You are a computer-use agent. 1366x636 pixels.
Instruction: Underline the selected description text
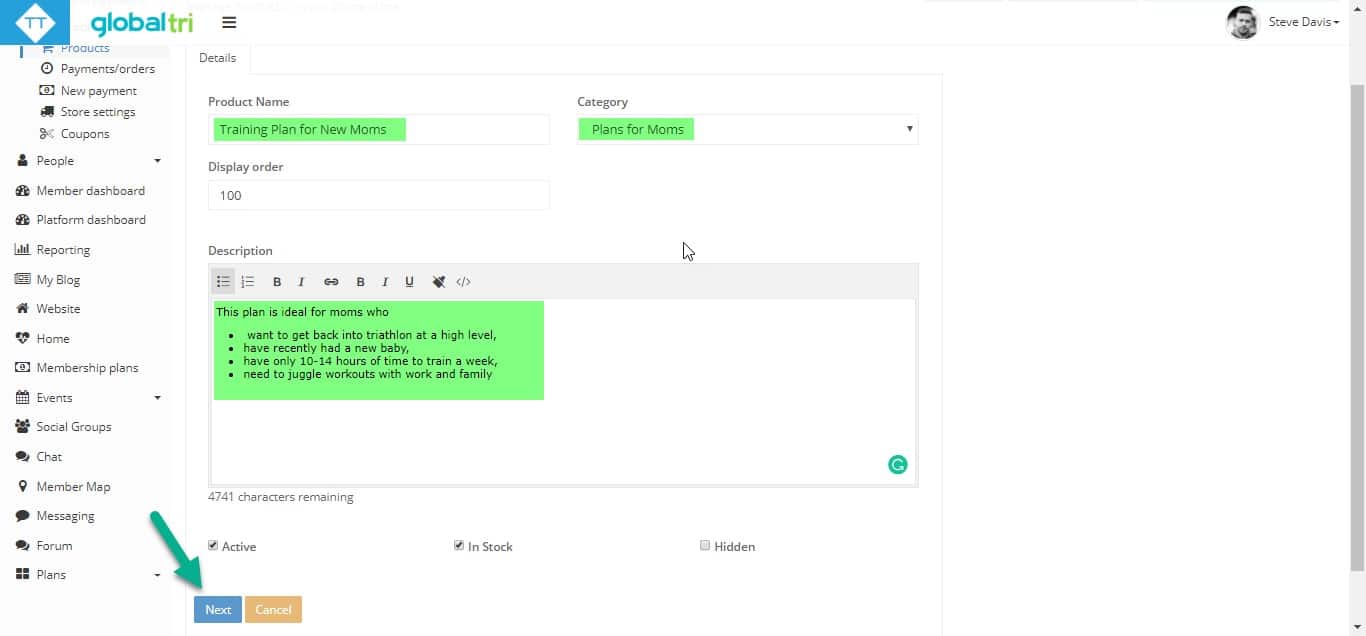pyautogui.click(x=409, y=282)
